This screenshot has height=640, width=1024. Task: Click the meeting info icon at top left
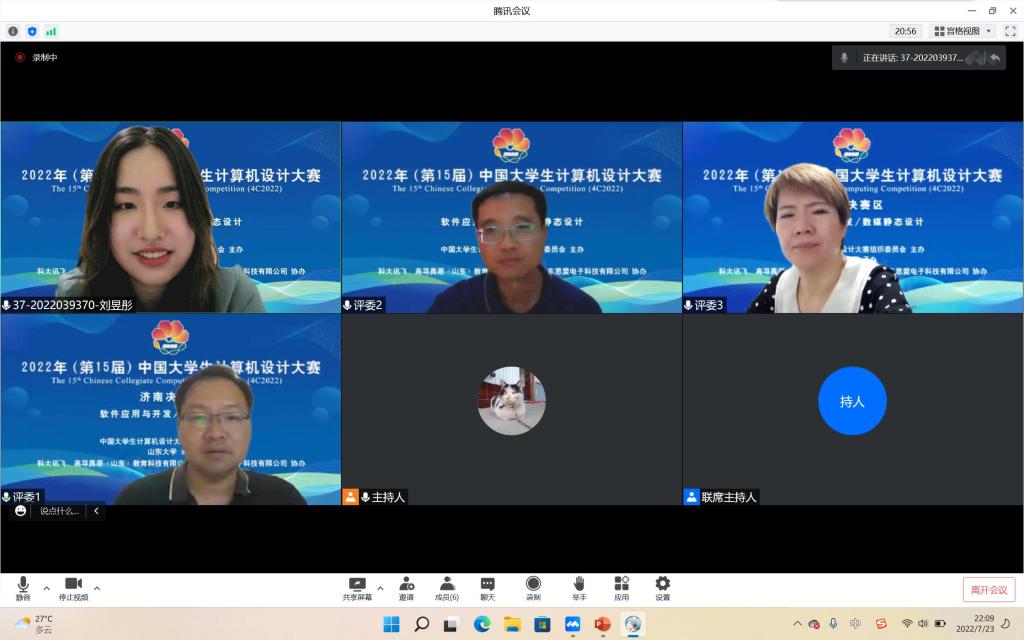[x=13, y=31]
